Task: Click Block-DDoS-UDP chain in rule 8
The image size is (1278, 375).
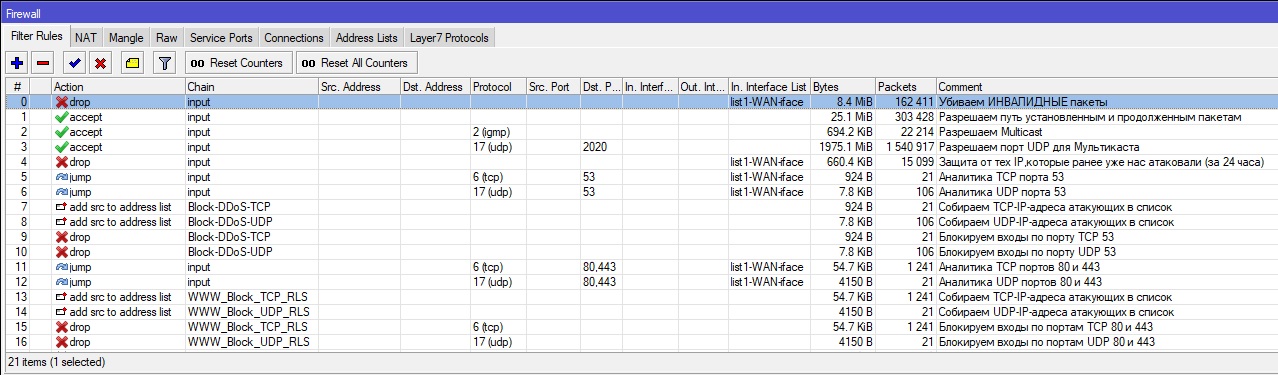Action: pos(229,222)
